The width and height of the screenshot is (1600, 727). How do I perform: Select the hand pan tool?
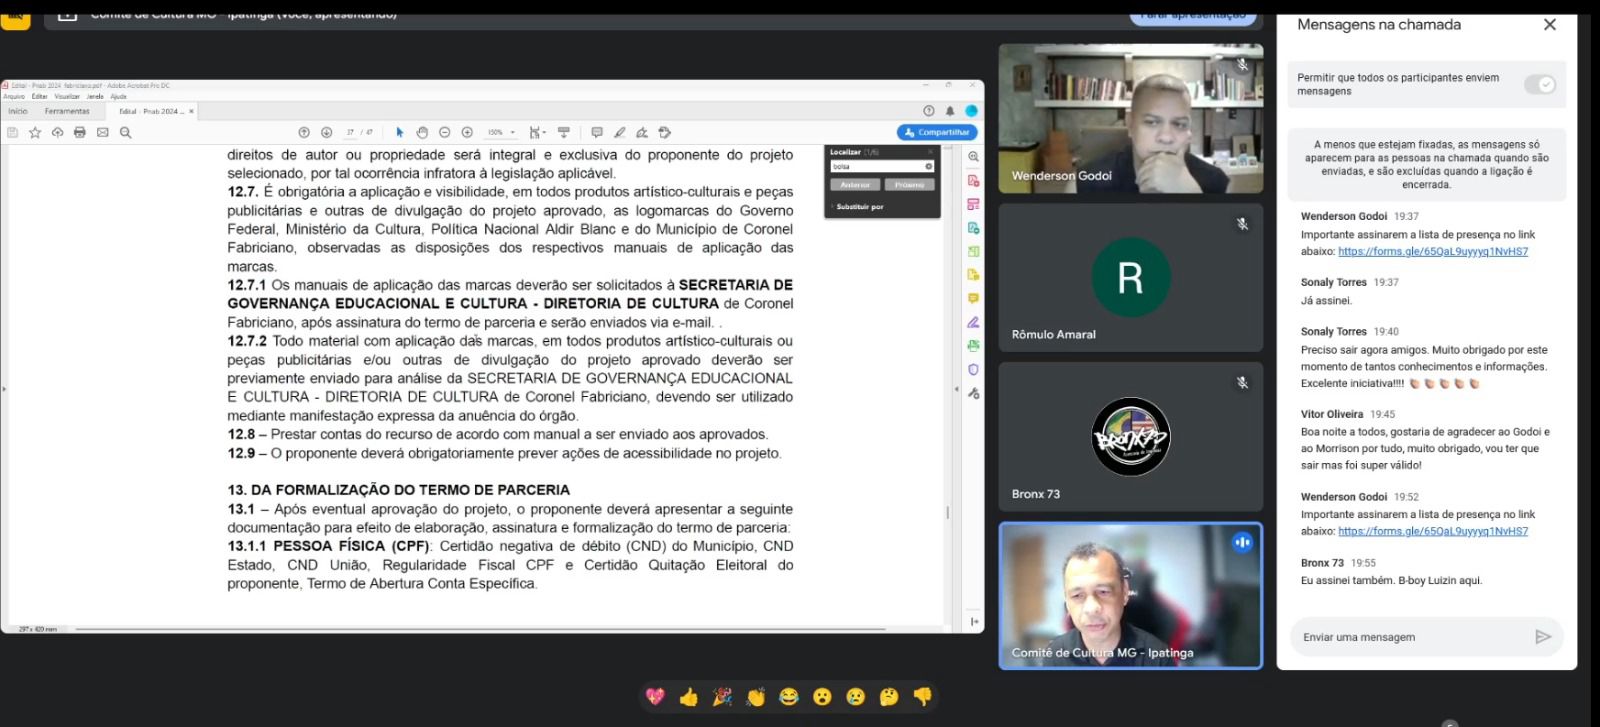coord(422,132)
